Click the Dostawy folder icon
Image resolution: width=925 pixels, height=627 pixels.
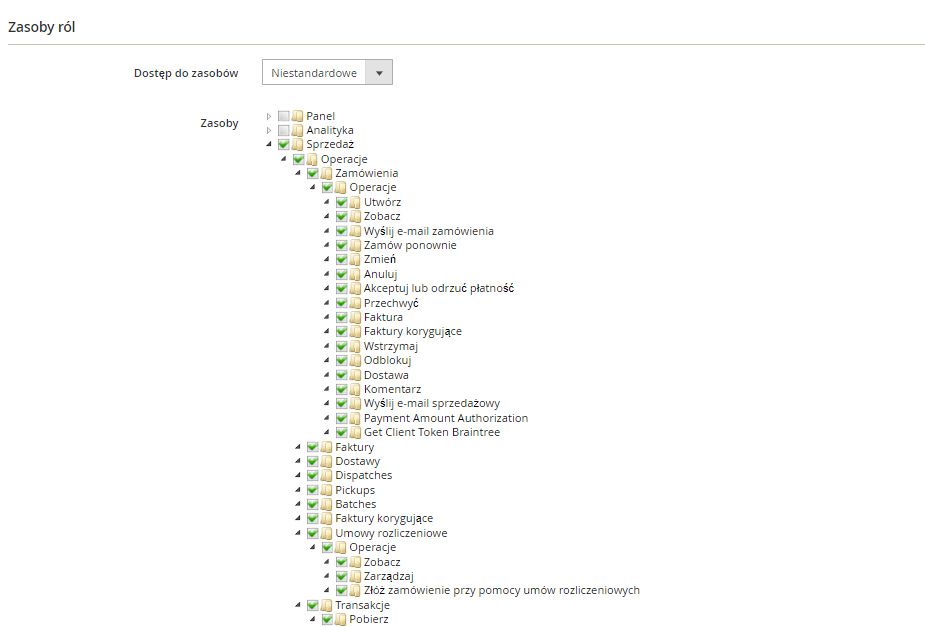(x=326, y=461)
